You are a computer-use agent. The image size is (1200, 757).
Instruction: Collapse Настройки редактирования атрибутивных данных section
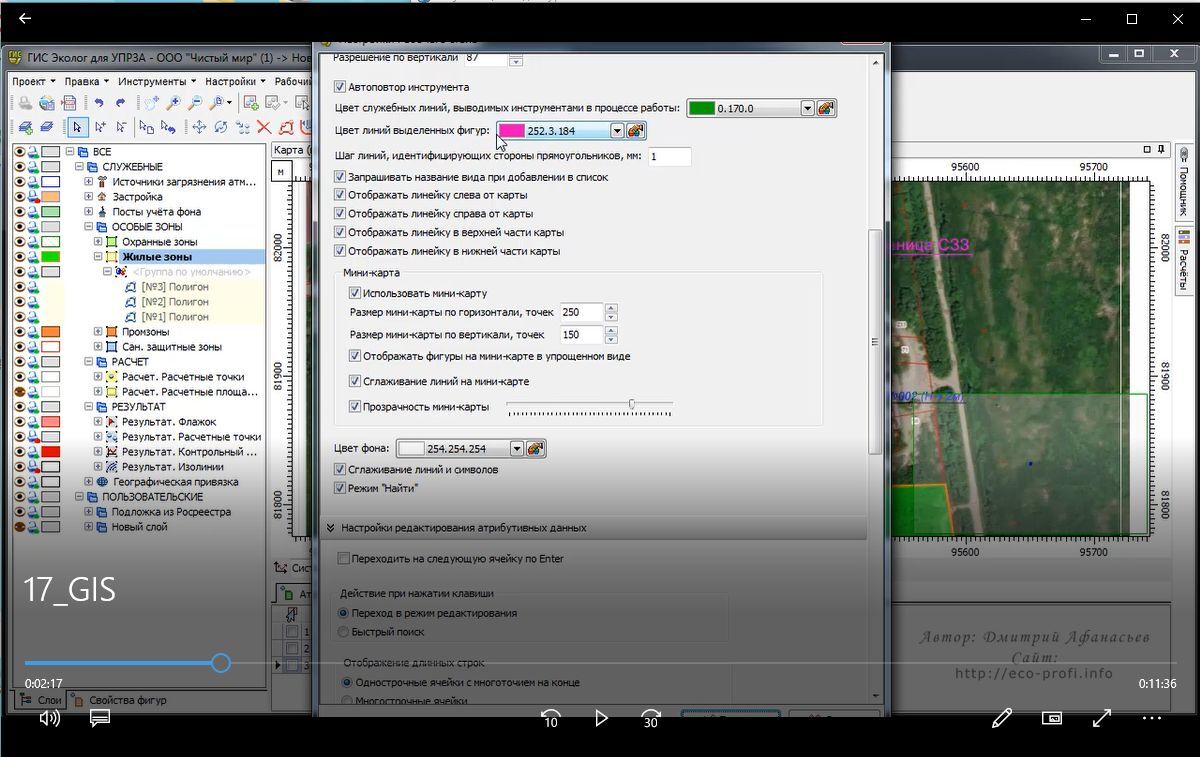(330, 527)
